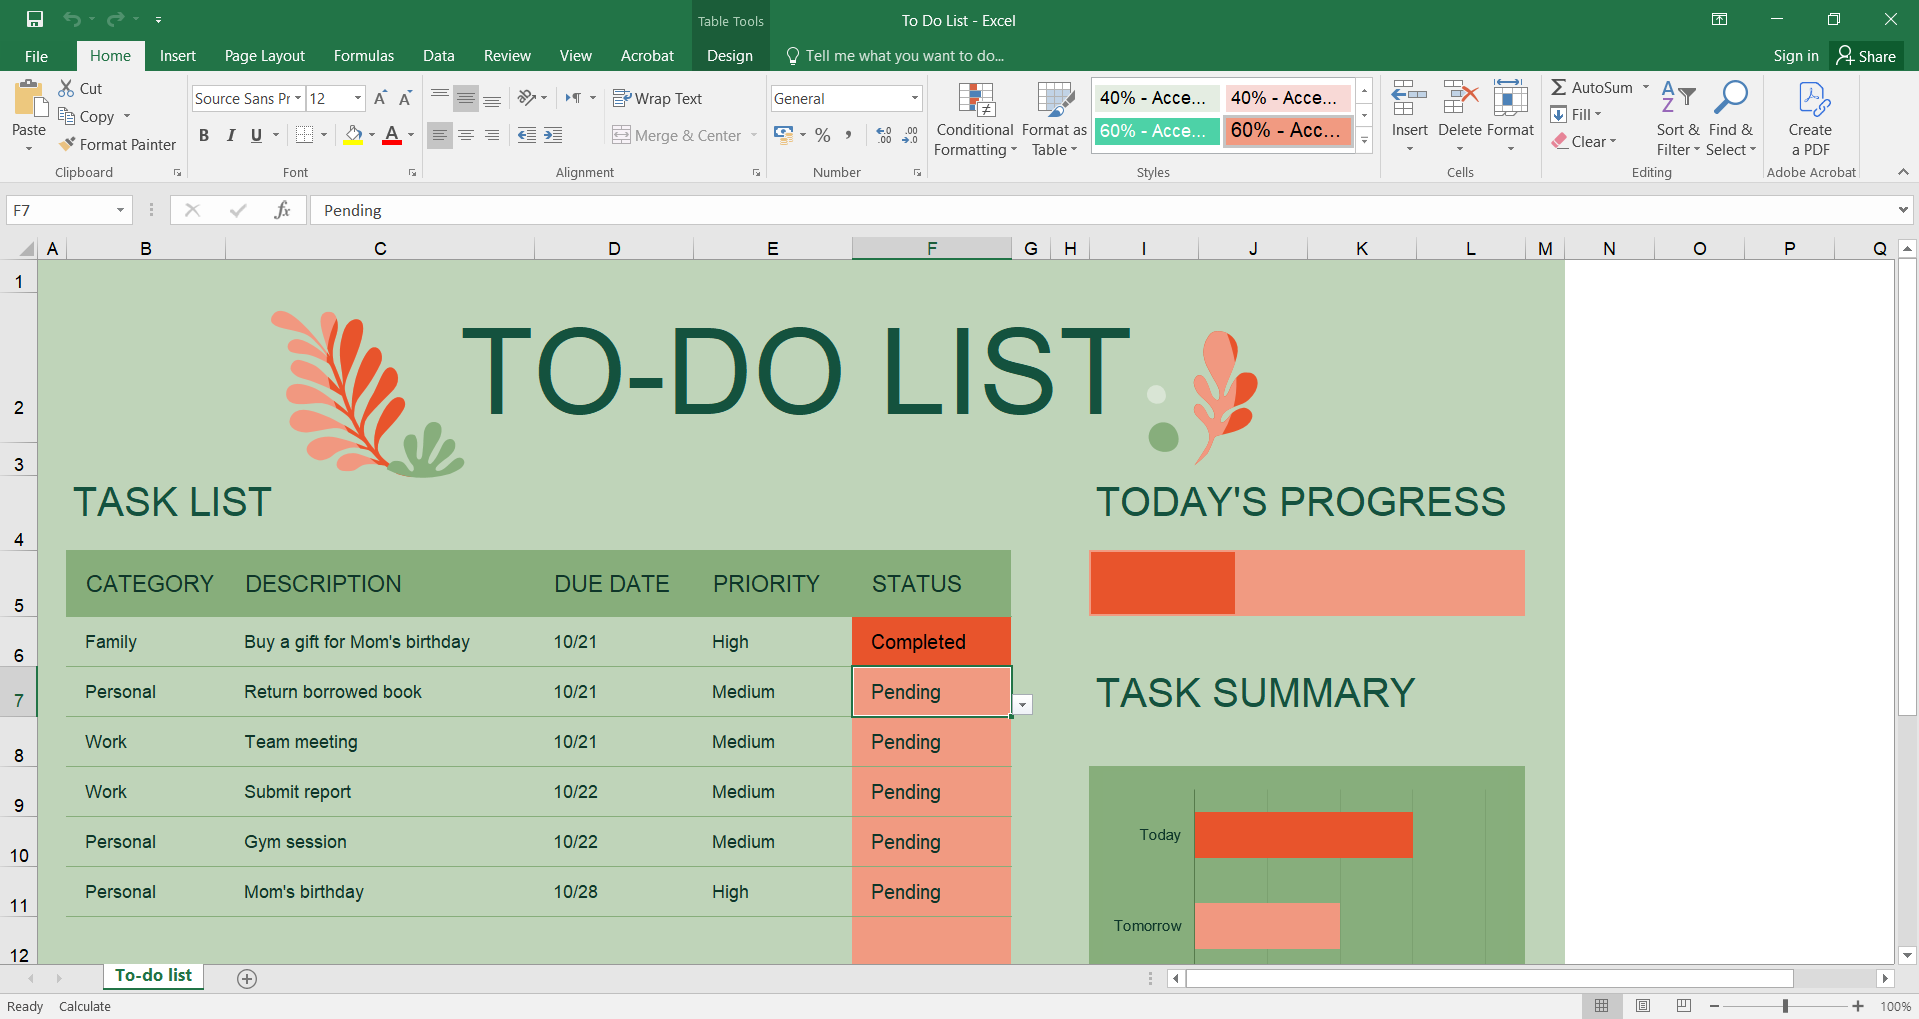Screen dimensions: 1919x1019
Task: Click Sign in link
Action: pos(1795,56)
